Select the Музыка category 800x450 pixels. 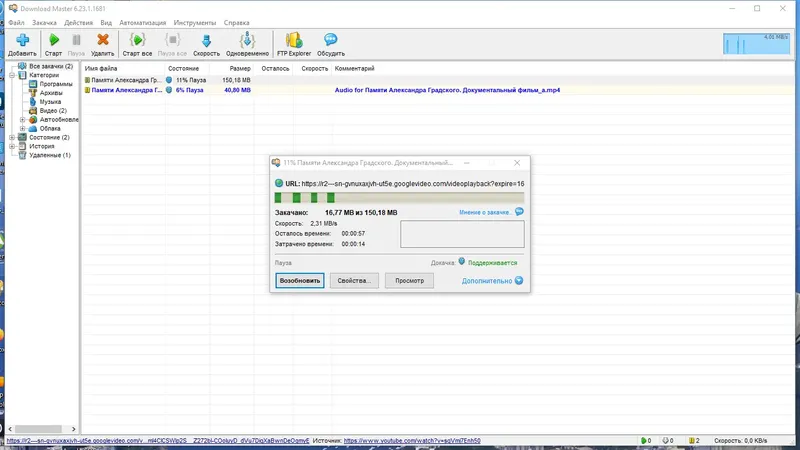(51, 102)
